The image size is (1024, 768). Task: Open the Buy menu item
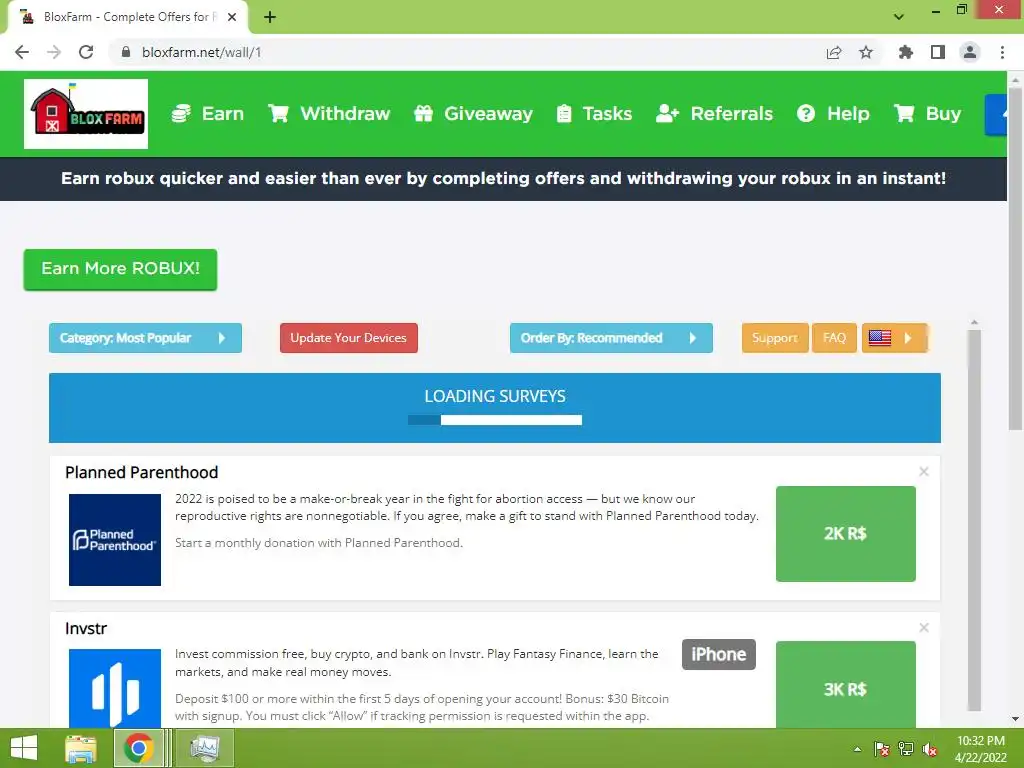[x=927, y=114]
